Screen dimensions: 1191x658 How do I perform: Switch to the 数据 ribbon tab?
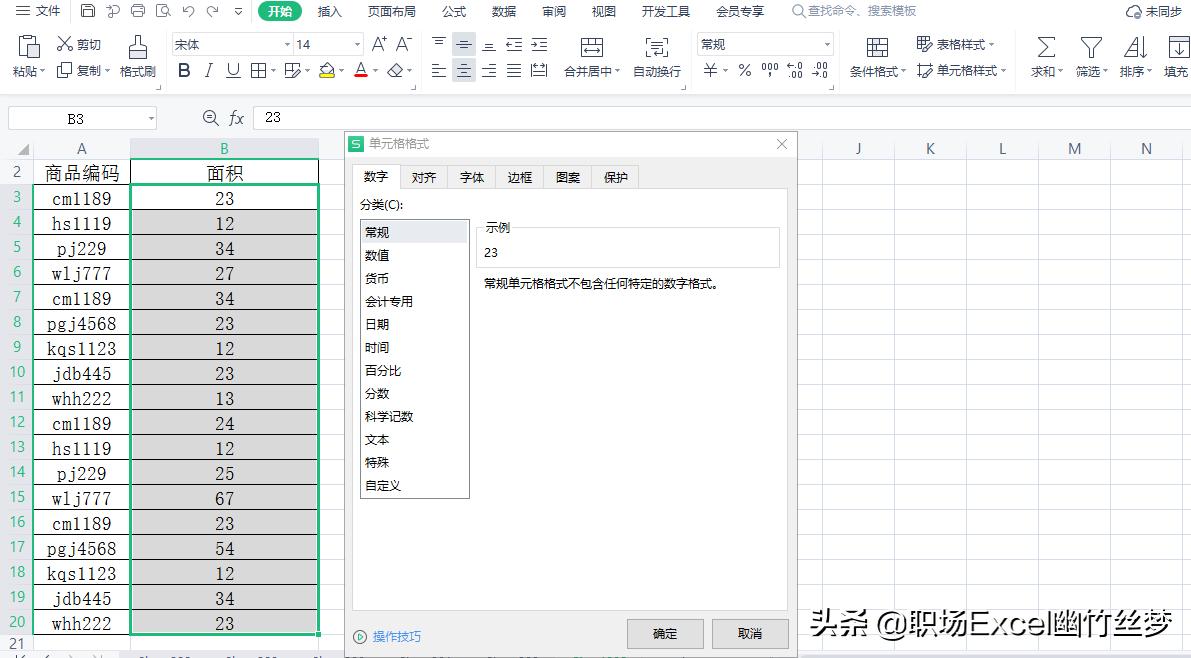(503, 12)
